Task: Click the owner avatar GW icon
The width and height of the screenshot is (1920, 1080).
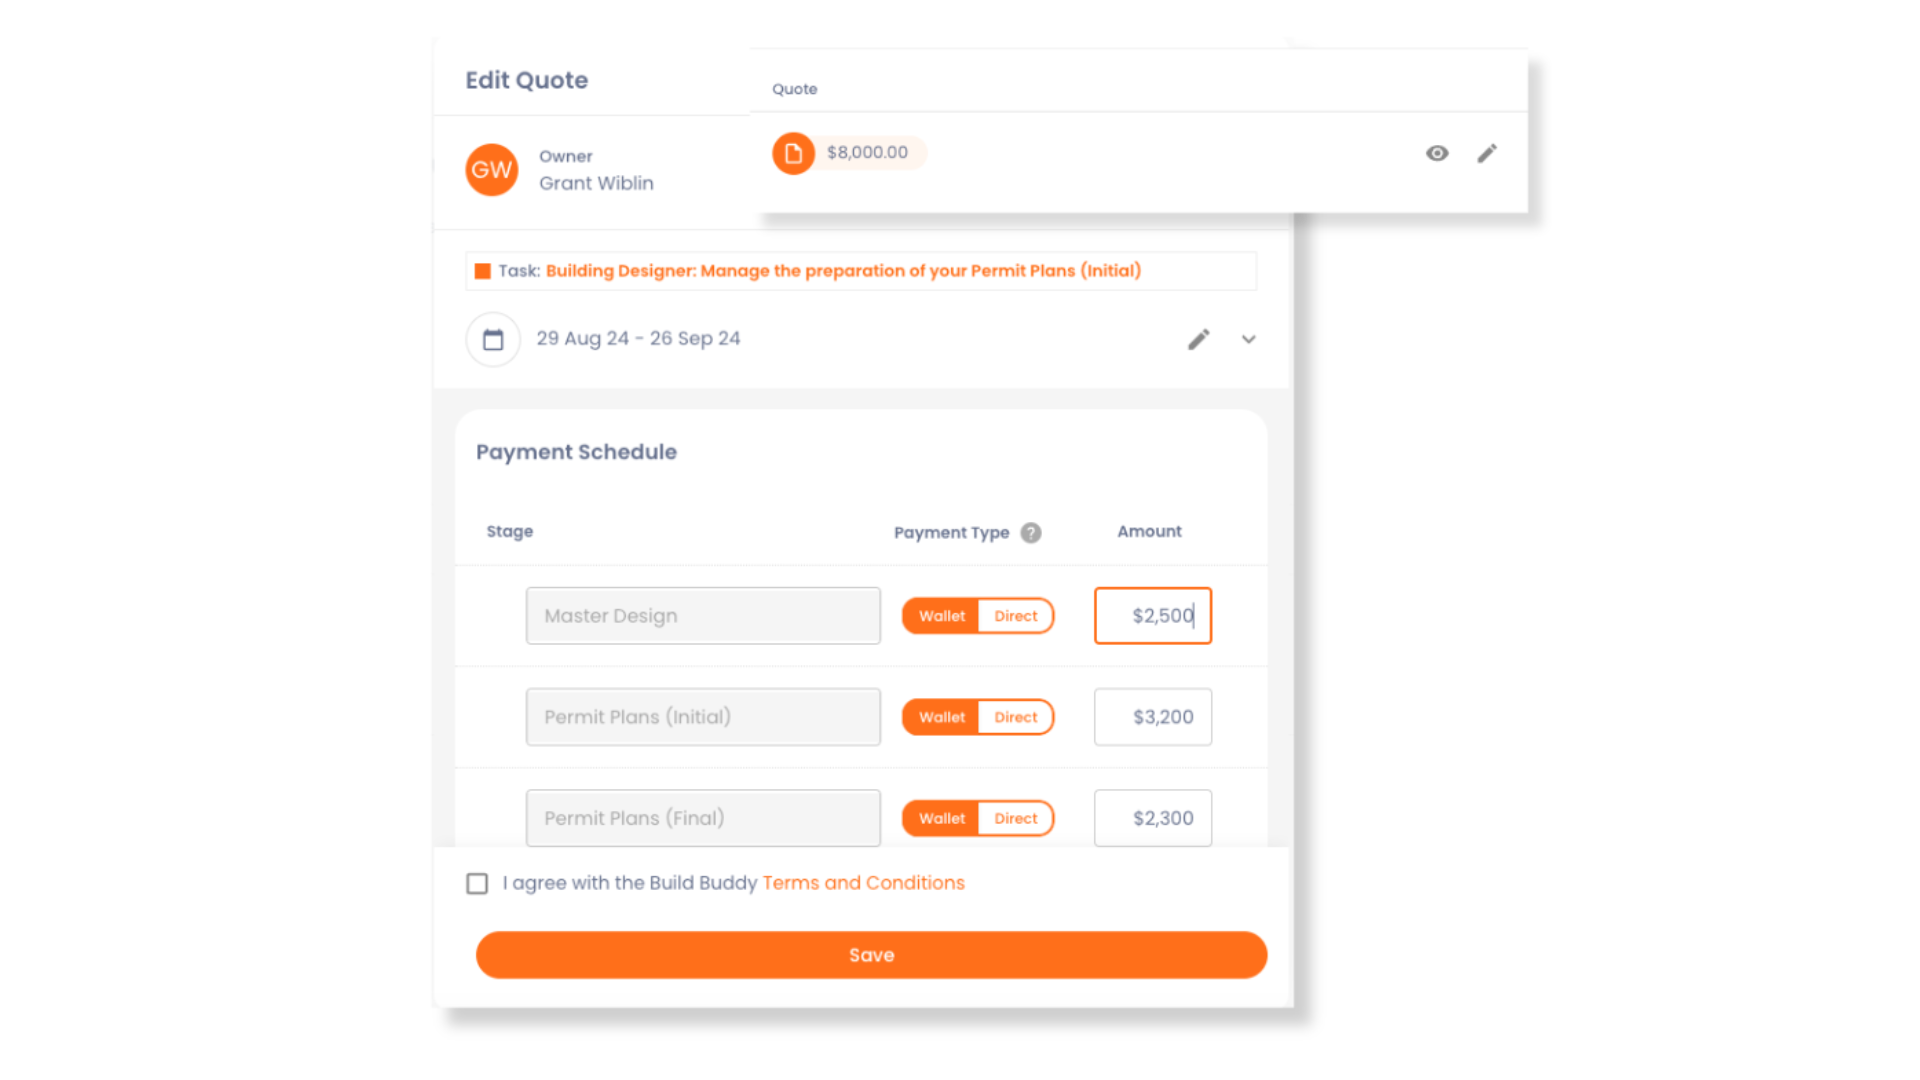Action: [x=491, y=169]
